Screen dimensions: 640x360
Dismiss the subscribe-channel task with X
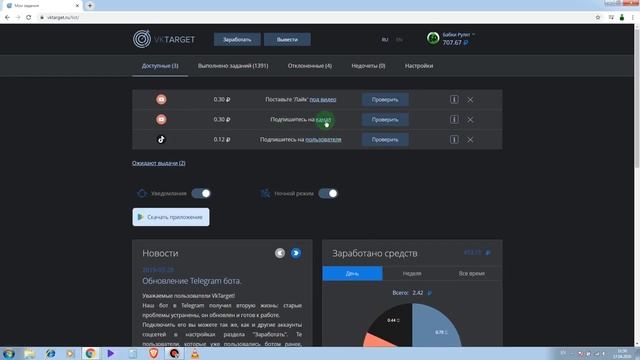pyautogui.click(x=470, y=120)
